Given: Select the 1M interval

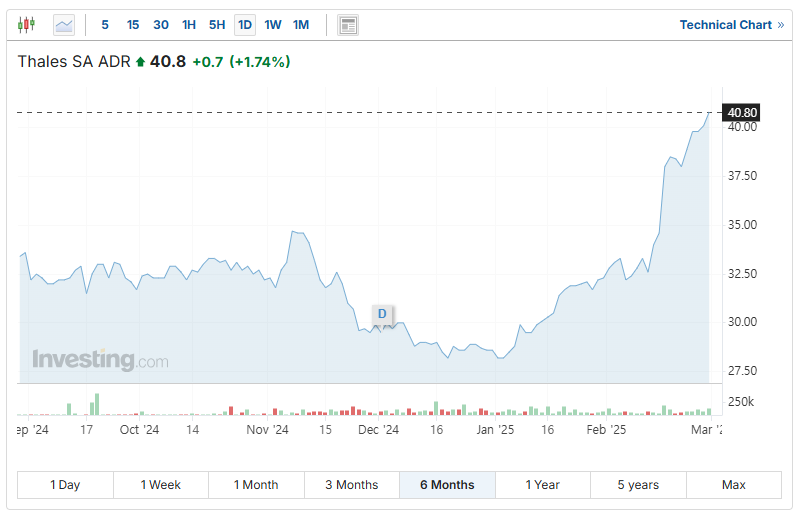Looking at the screenshot, I should pyautogui.click(x=301, y=24).
